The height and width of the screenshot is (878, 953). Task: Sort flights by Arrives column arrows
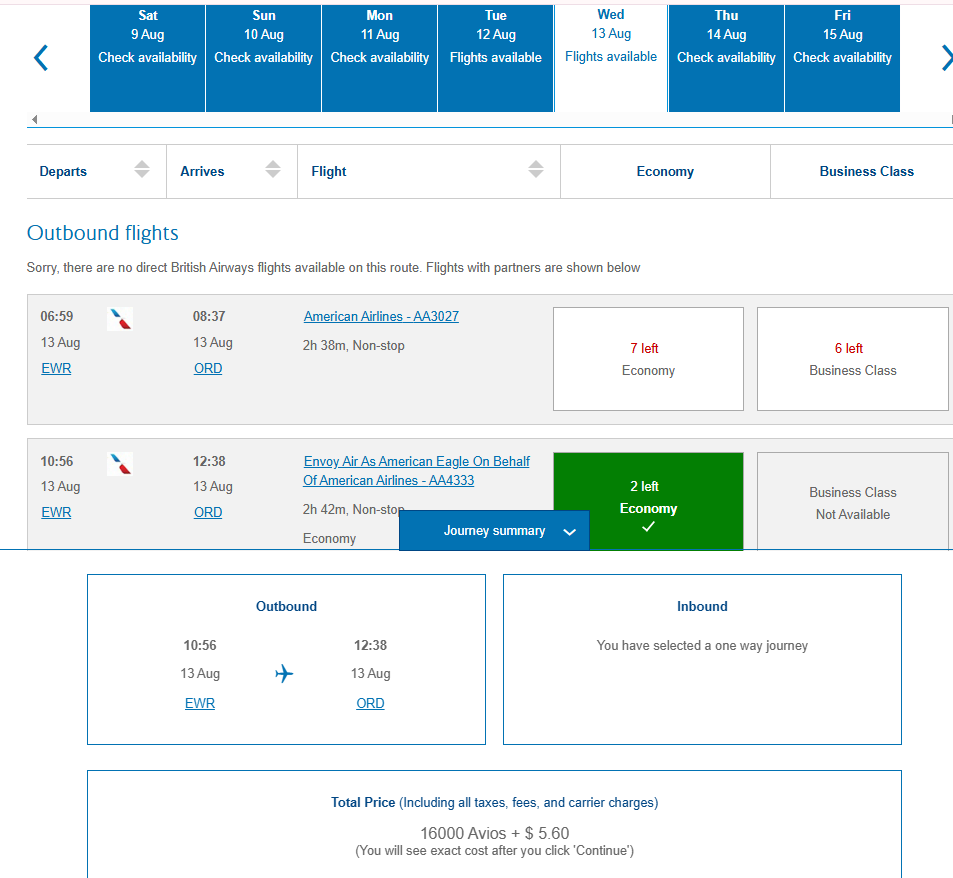(x=273, y=170)
